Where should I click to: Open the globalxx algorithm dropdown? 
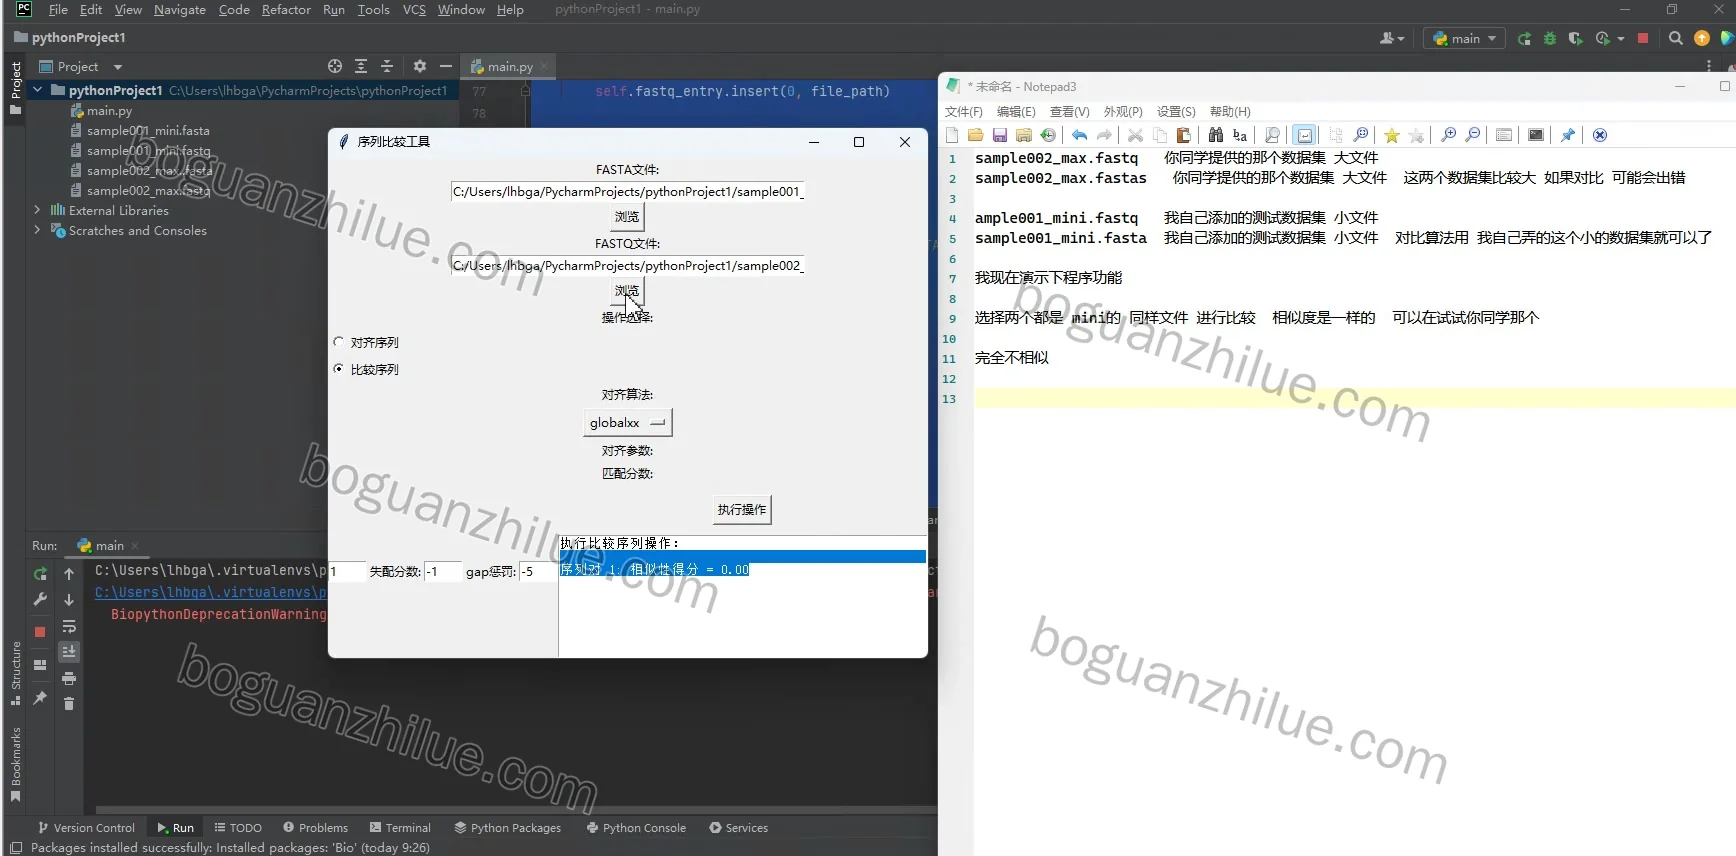pos(628,423)
